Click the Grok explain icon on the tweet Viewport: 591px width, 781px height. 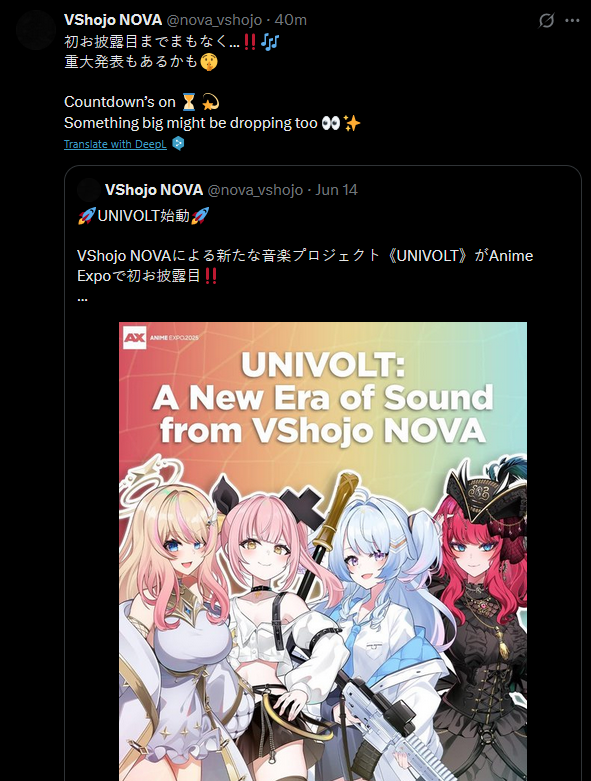(x=546, y=20)
